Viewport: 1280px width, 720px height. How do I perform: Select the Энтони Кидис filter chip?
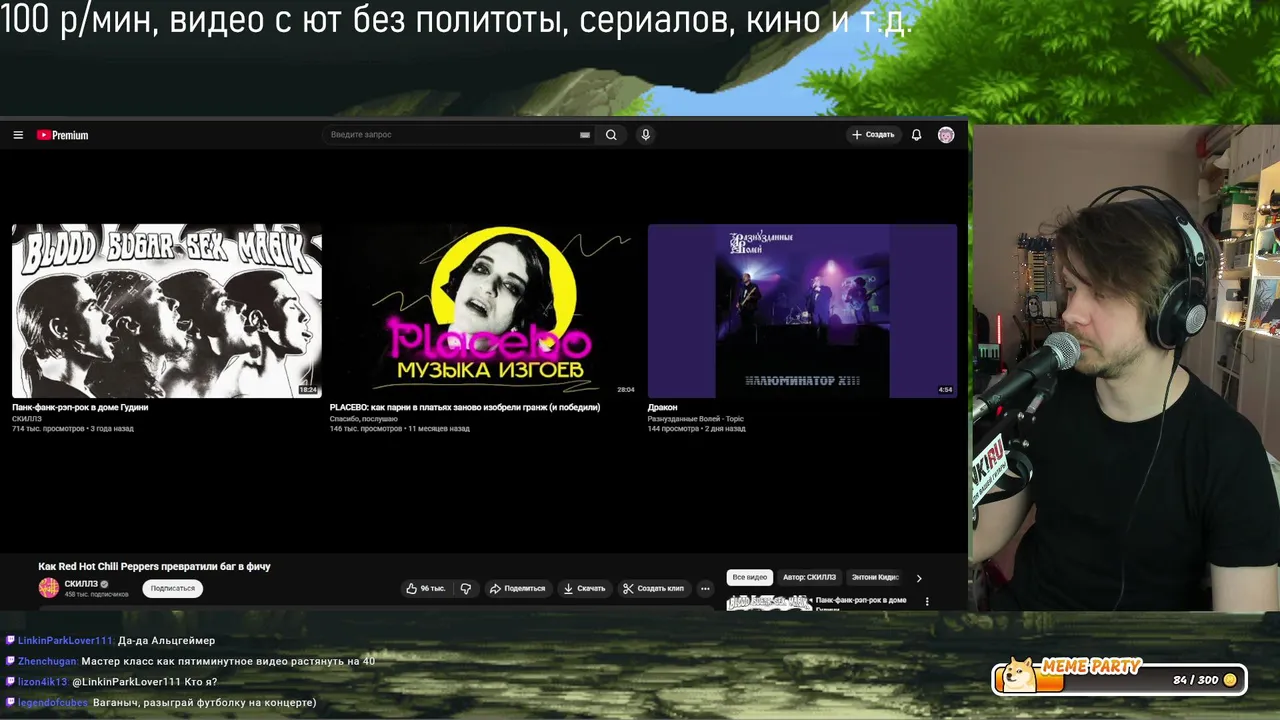[875, 577]
